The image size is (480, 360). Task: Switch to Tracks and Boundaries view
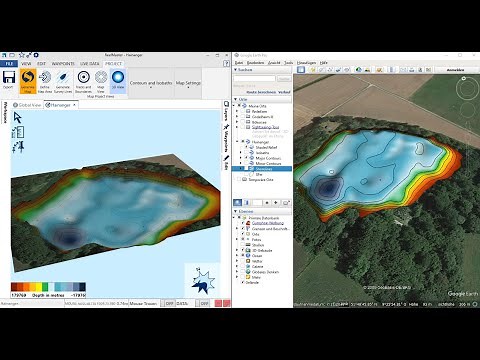point(83,81)
